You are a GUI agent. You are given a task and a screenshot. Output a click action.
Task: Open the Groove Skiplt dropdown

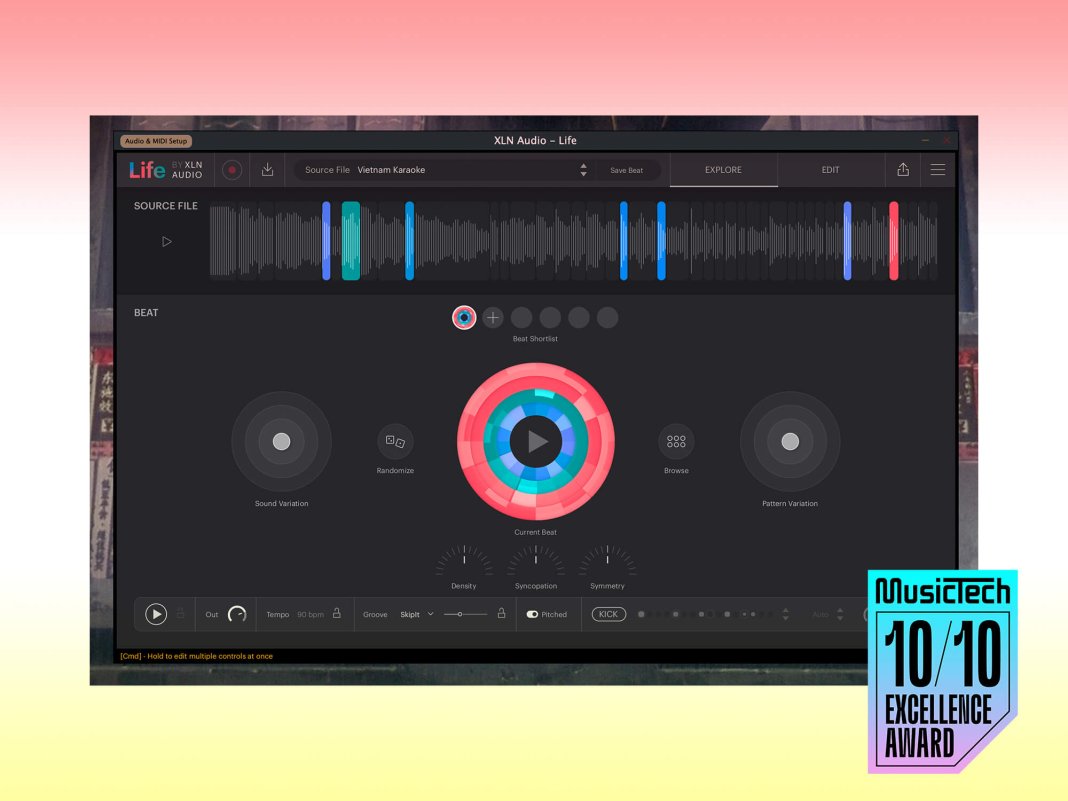[430, 614]
